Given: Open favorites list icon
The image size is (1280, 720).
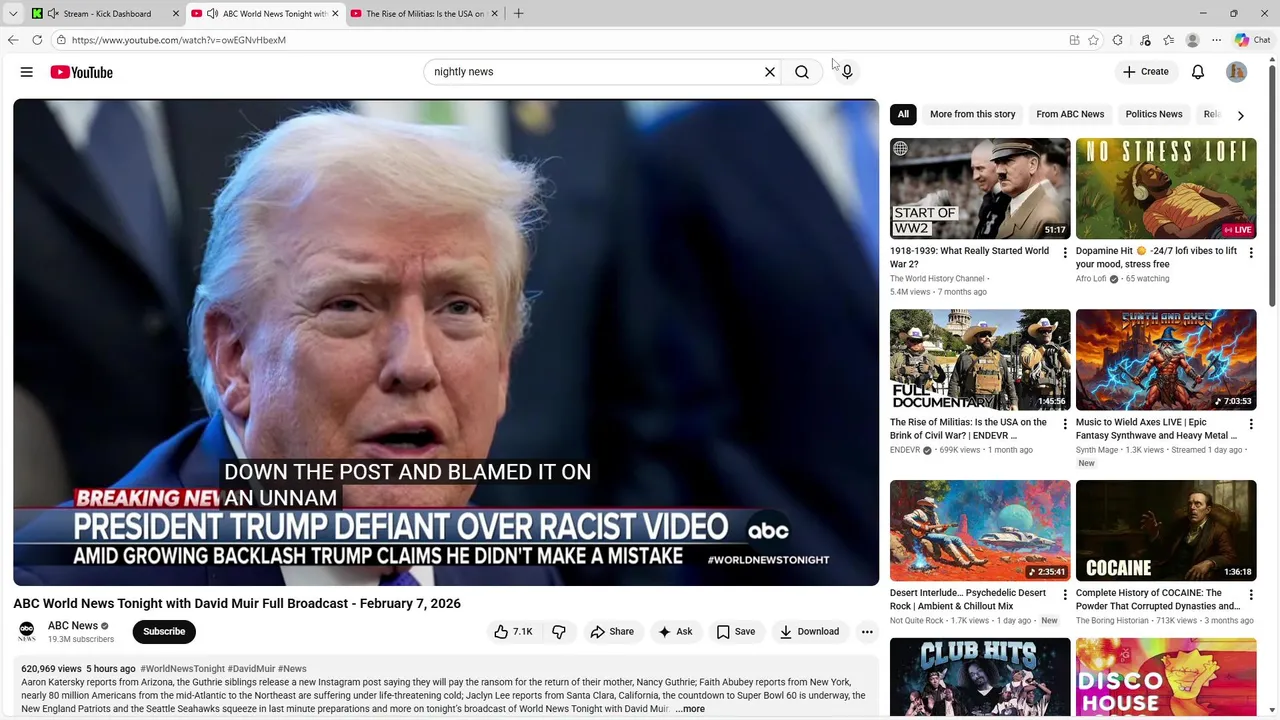Looking at the screenshot, I should click(1168, 40).
